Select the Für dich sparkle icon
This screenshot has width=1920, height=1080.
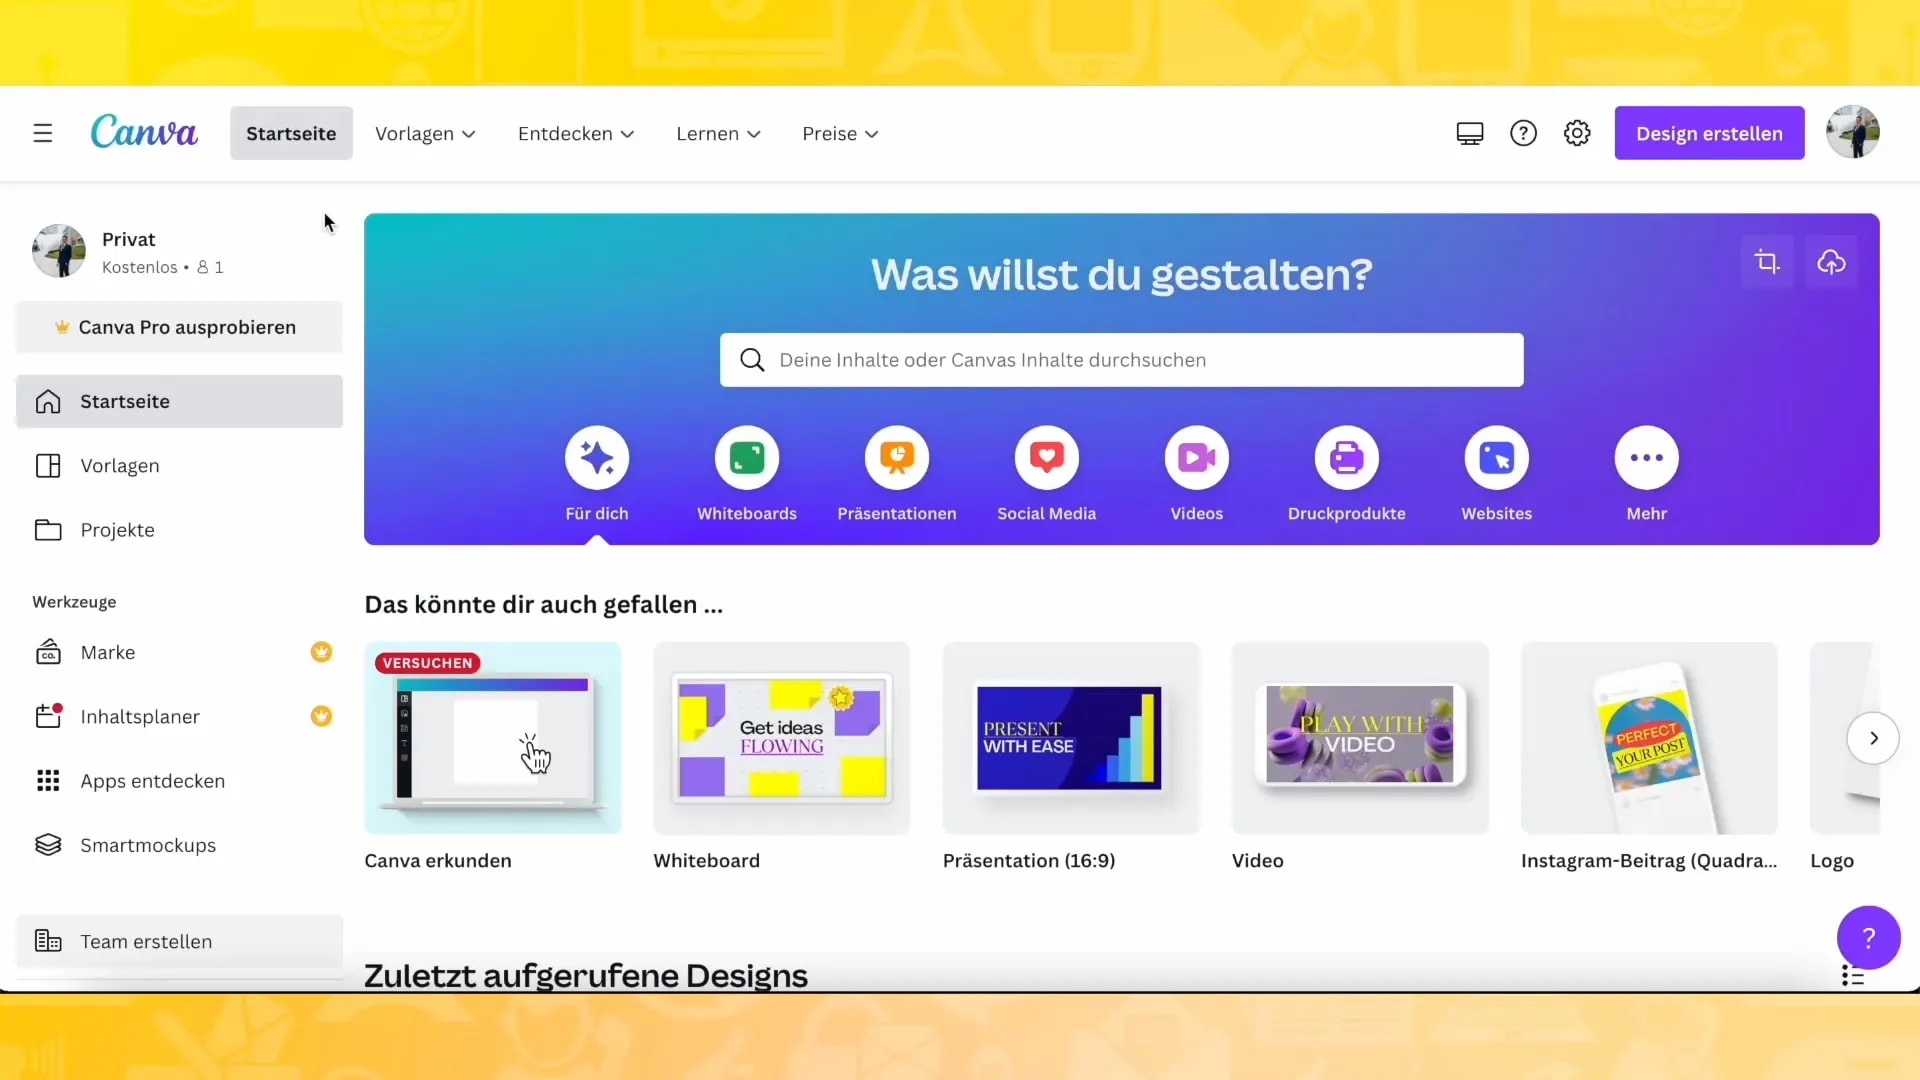597,457
